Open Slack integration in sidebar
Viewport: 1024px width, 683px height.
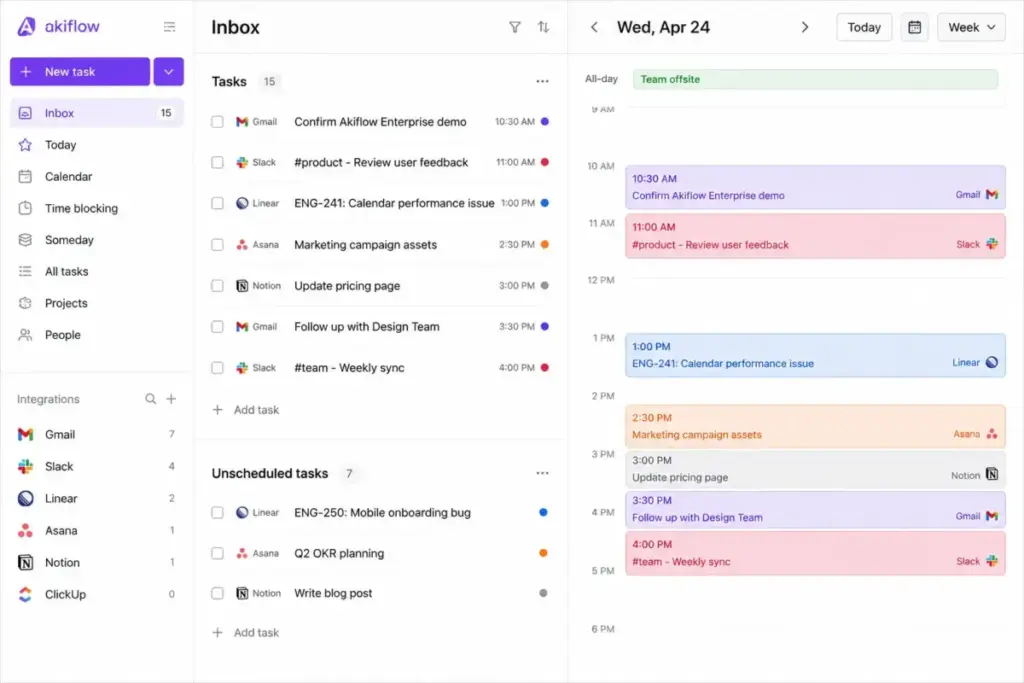96,466
